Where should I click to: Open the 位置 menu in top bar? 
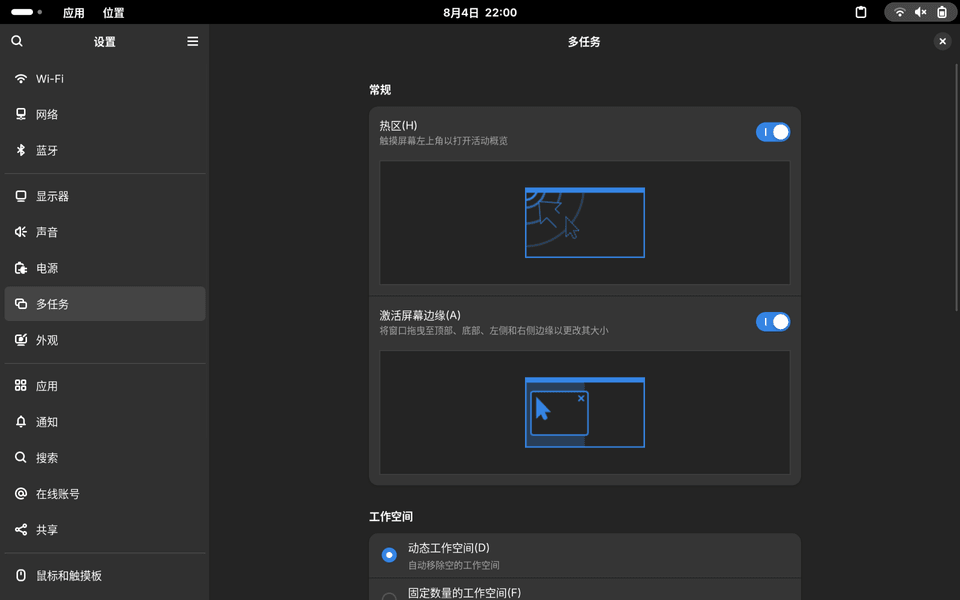coord(114,13)
